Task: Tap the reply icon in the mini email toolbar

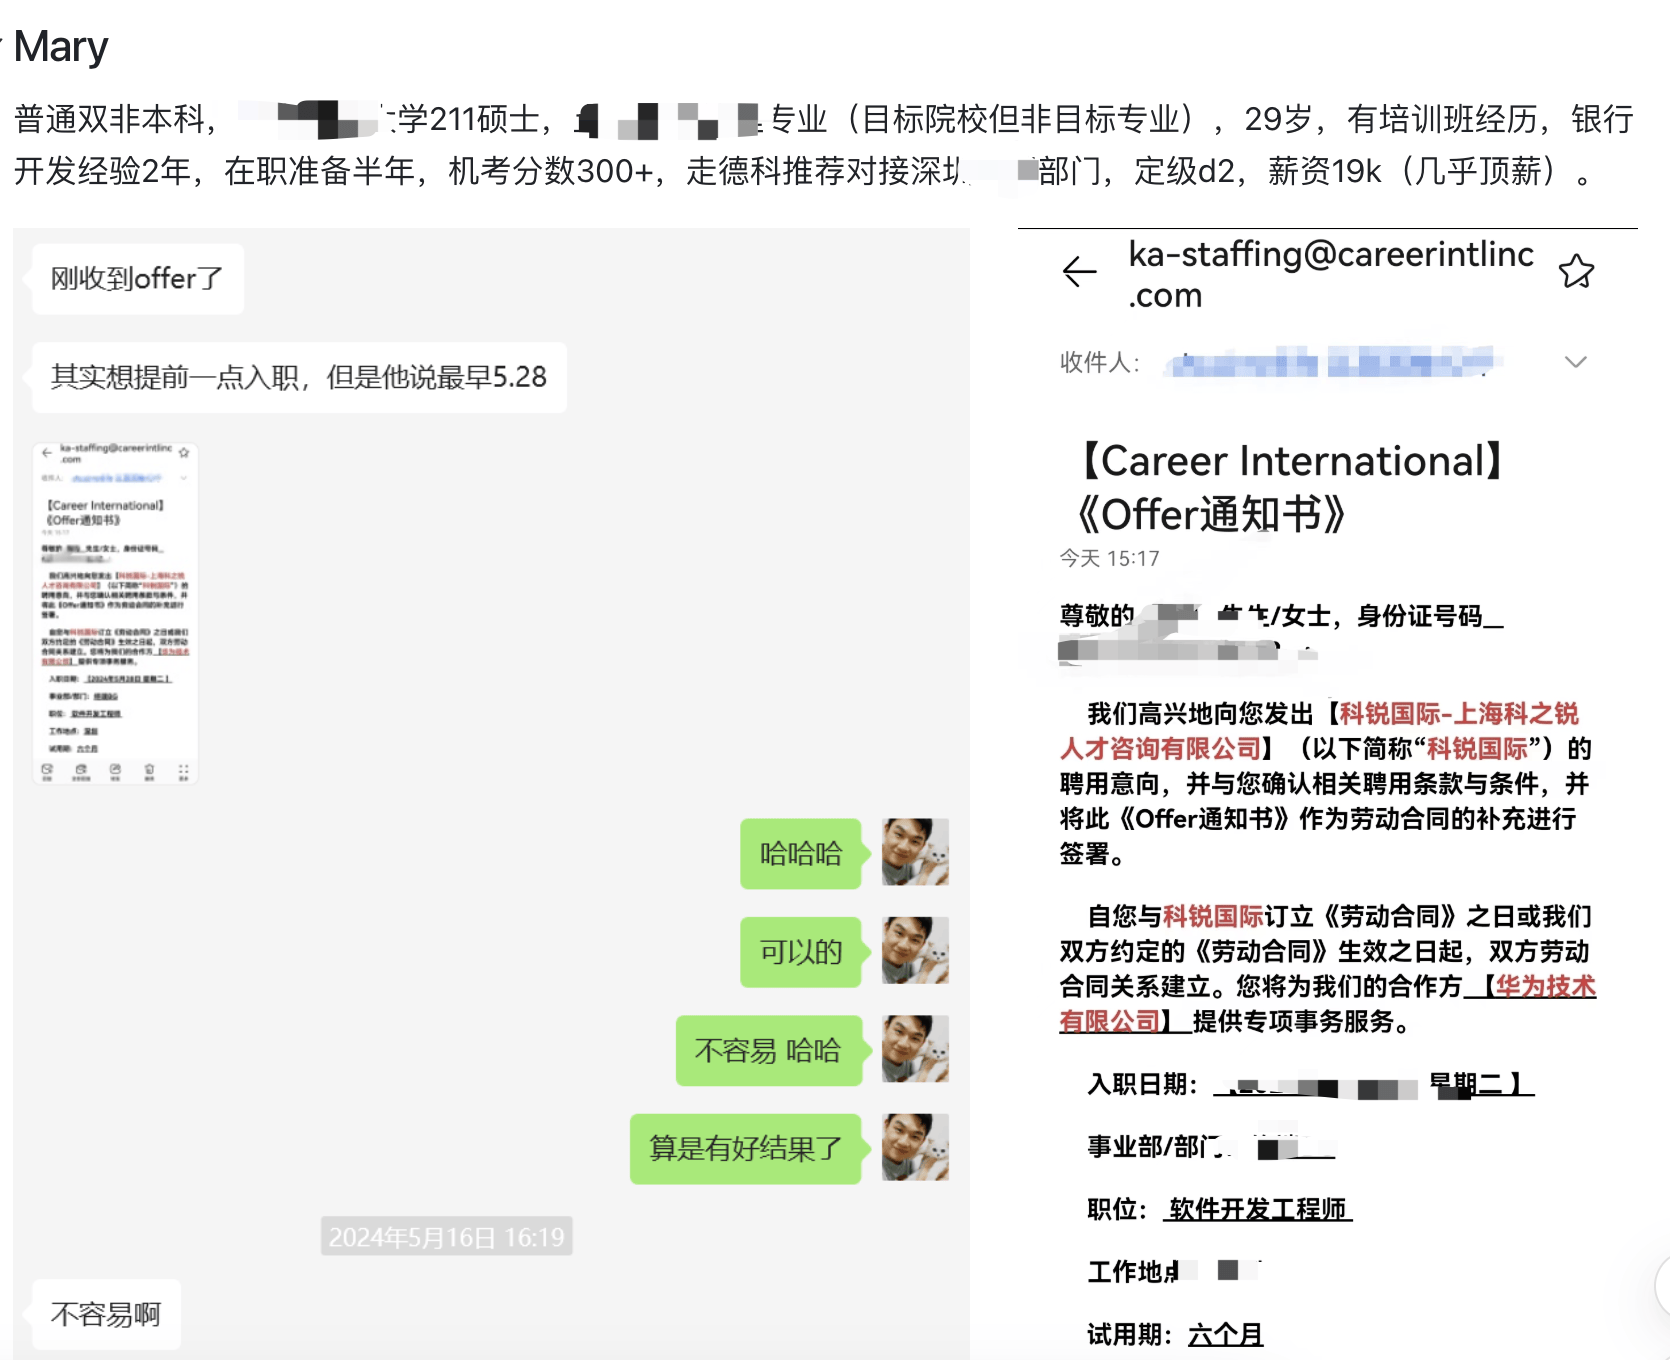Action: click(47, 770)
